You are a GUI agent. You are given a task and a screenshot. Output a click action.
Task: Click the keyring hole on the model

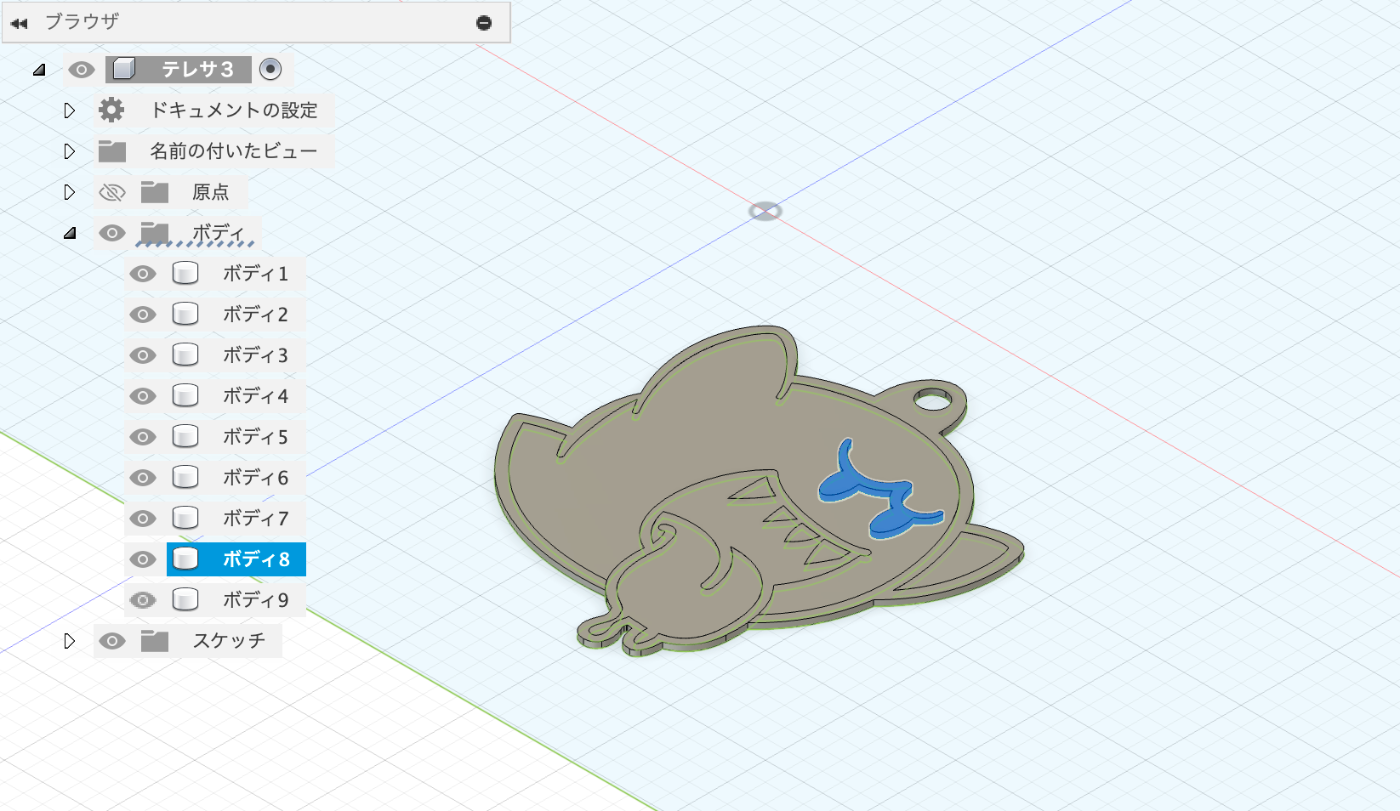pos(933,399)
